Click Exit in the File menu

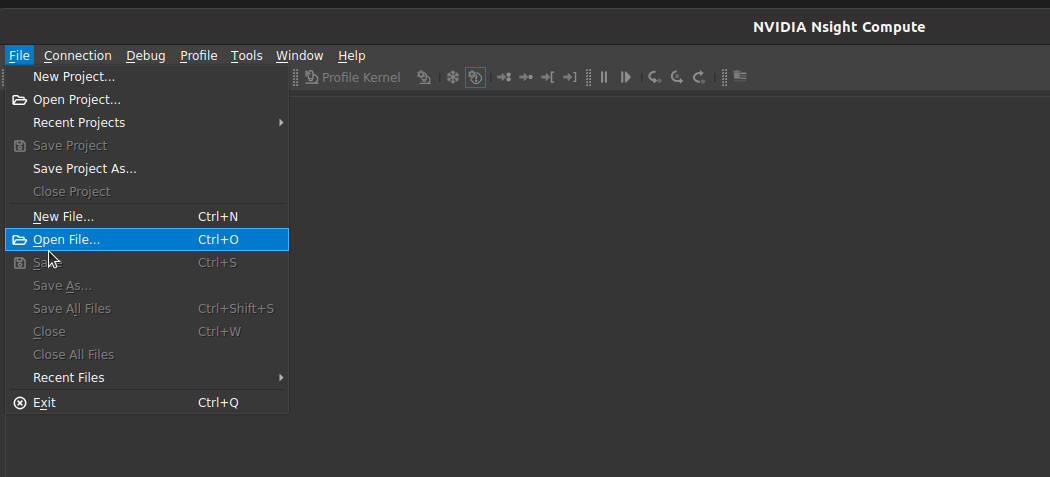coord(44,403)
